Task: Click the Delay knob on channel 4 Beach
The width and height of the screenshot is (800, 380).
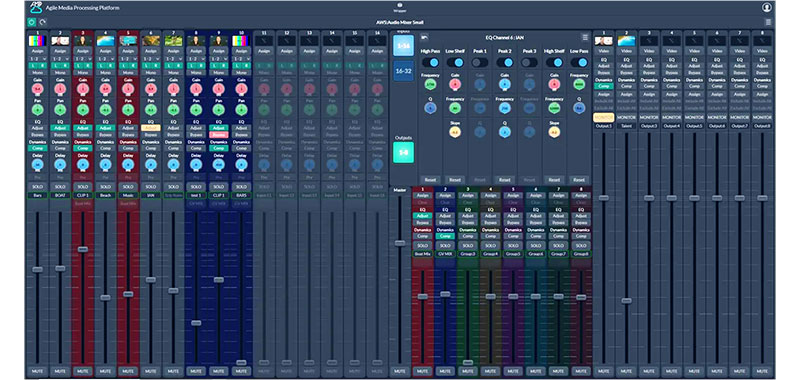Action: click(106, 165)
